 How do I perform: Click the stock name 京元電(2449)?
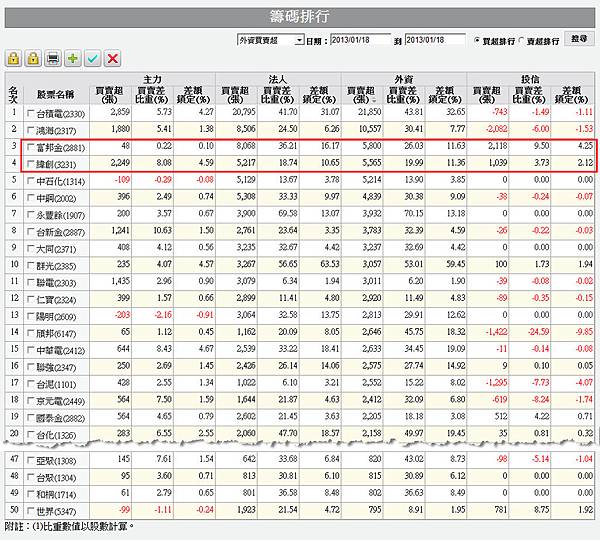click(x=60, y=401)
